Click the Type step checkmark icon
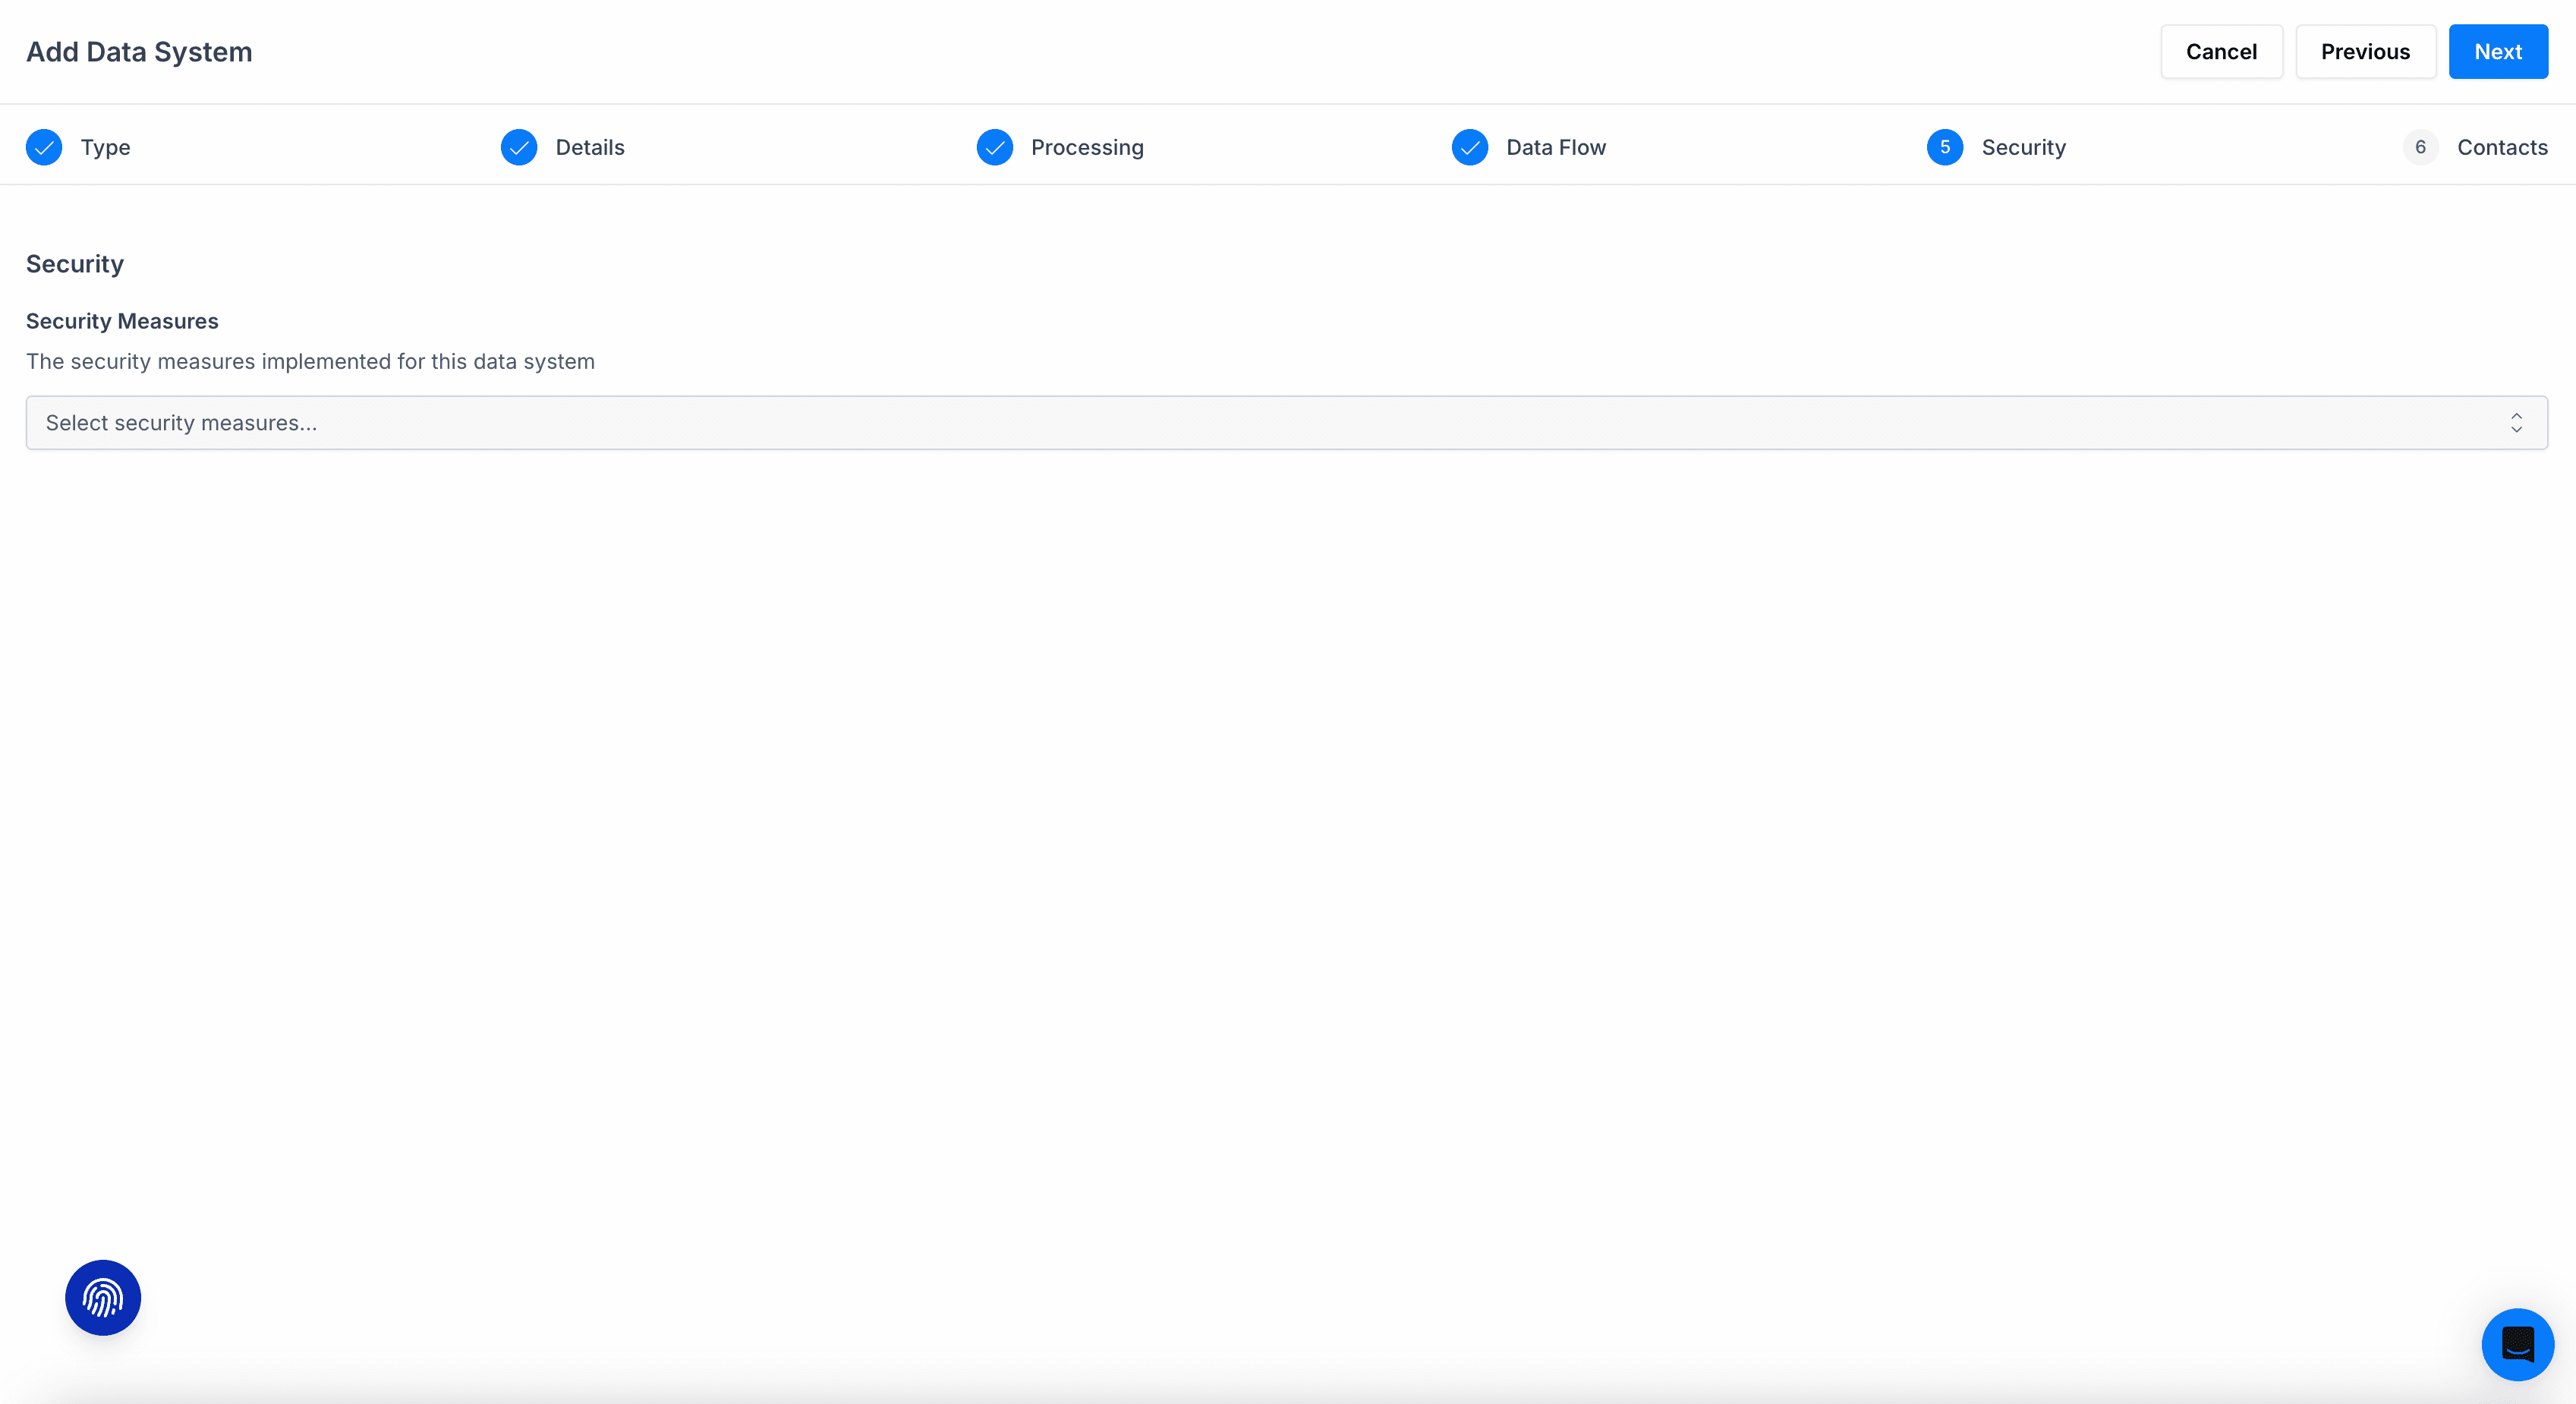This screenshot has height=1404, width=2576. (44, 147)
